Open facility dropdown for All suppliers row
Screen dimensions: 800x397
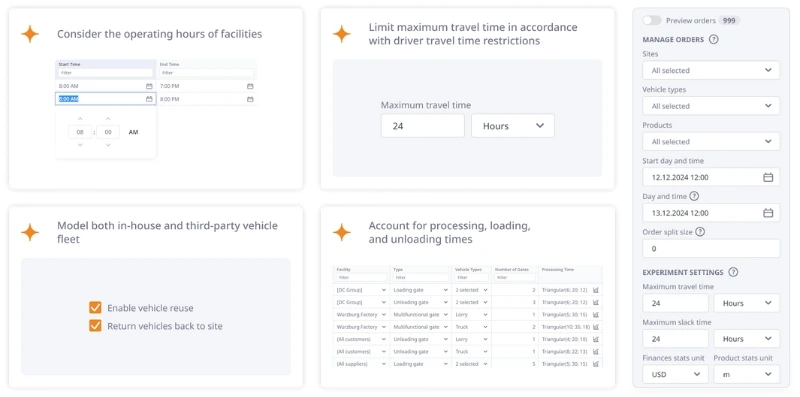(361, 364)
